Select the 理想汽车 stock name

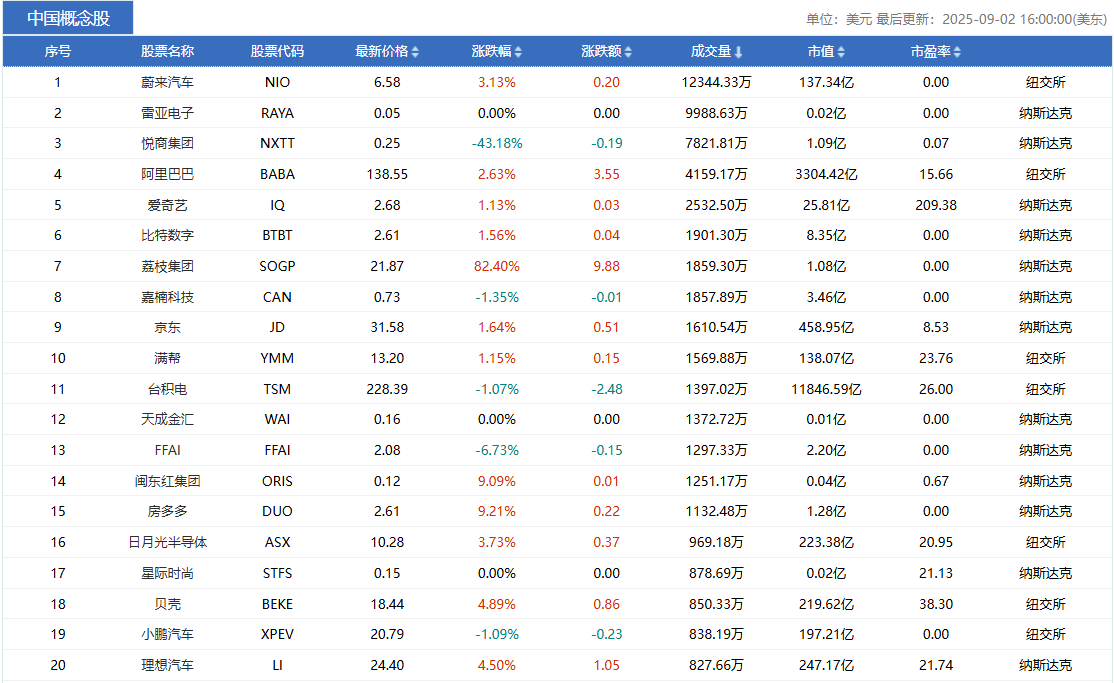[x=167, y=665]
